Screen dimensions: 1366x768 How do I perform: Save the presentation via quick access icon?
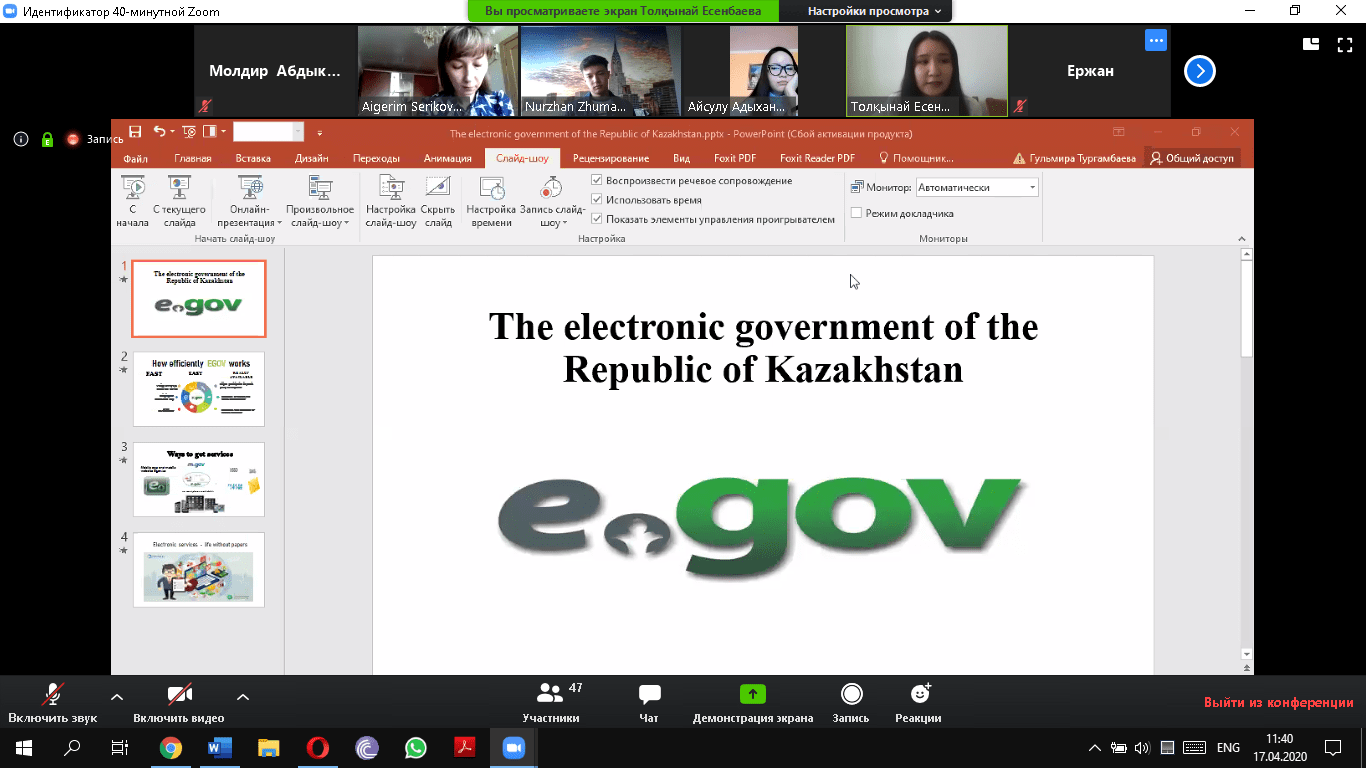(x=136, y=131)
